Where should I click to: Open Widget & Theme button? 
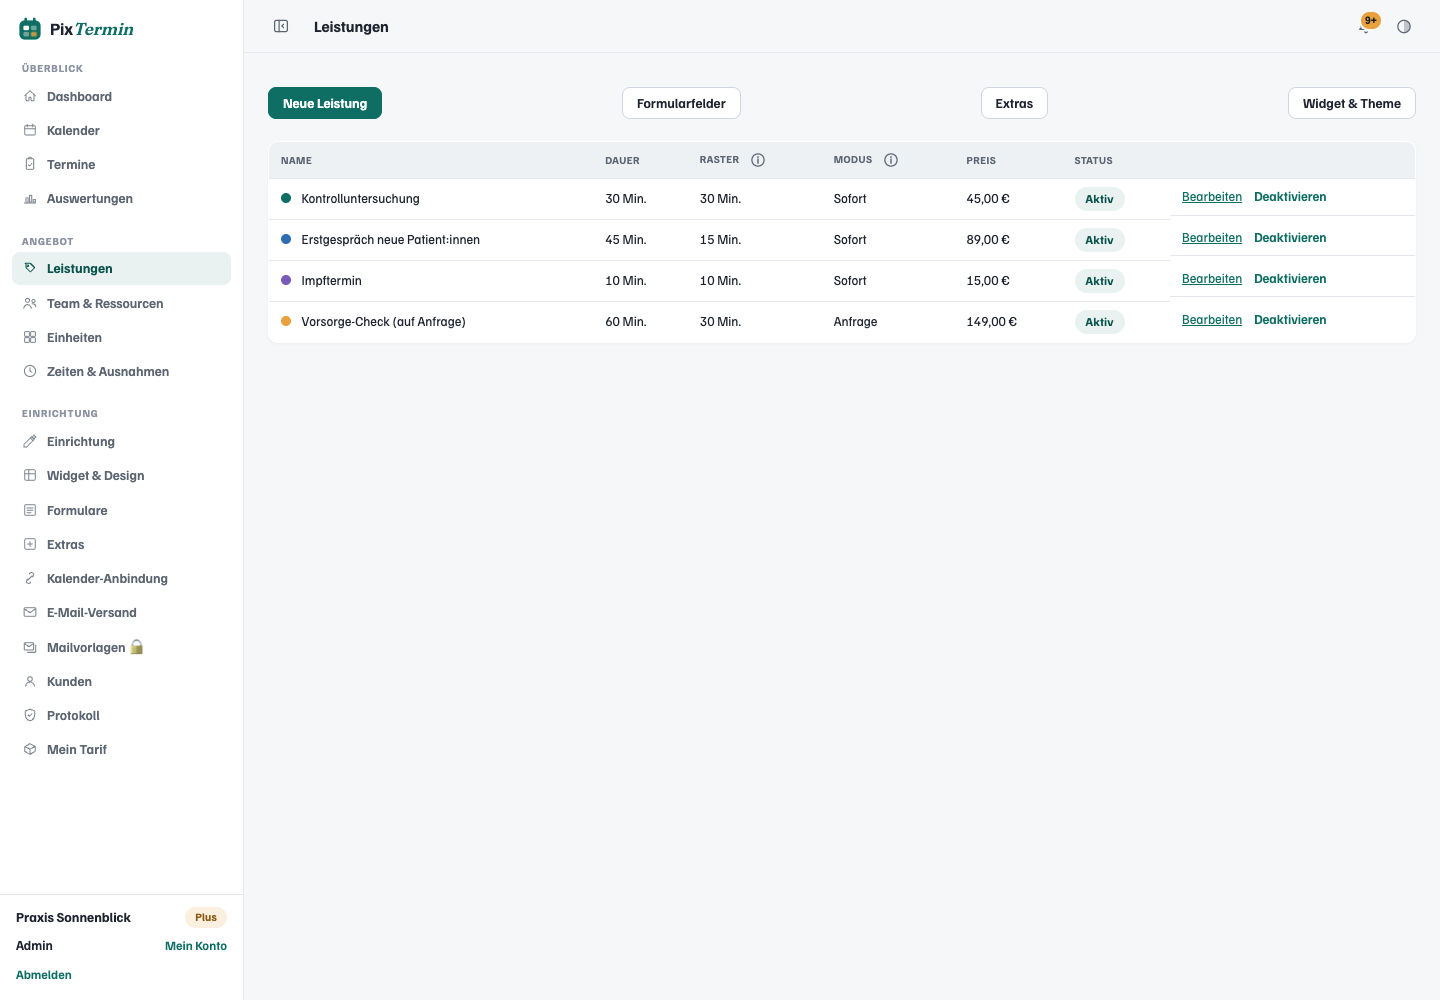click(1351, 103)
